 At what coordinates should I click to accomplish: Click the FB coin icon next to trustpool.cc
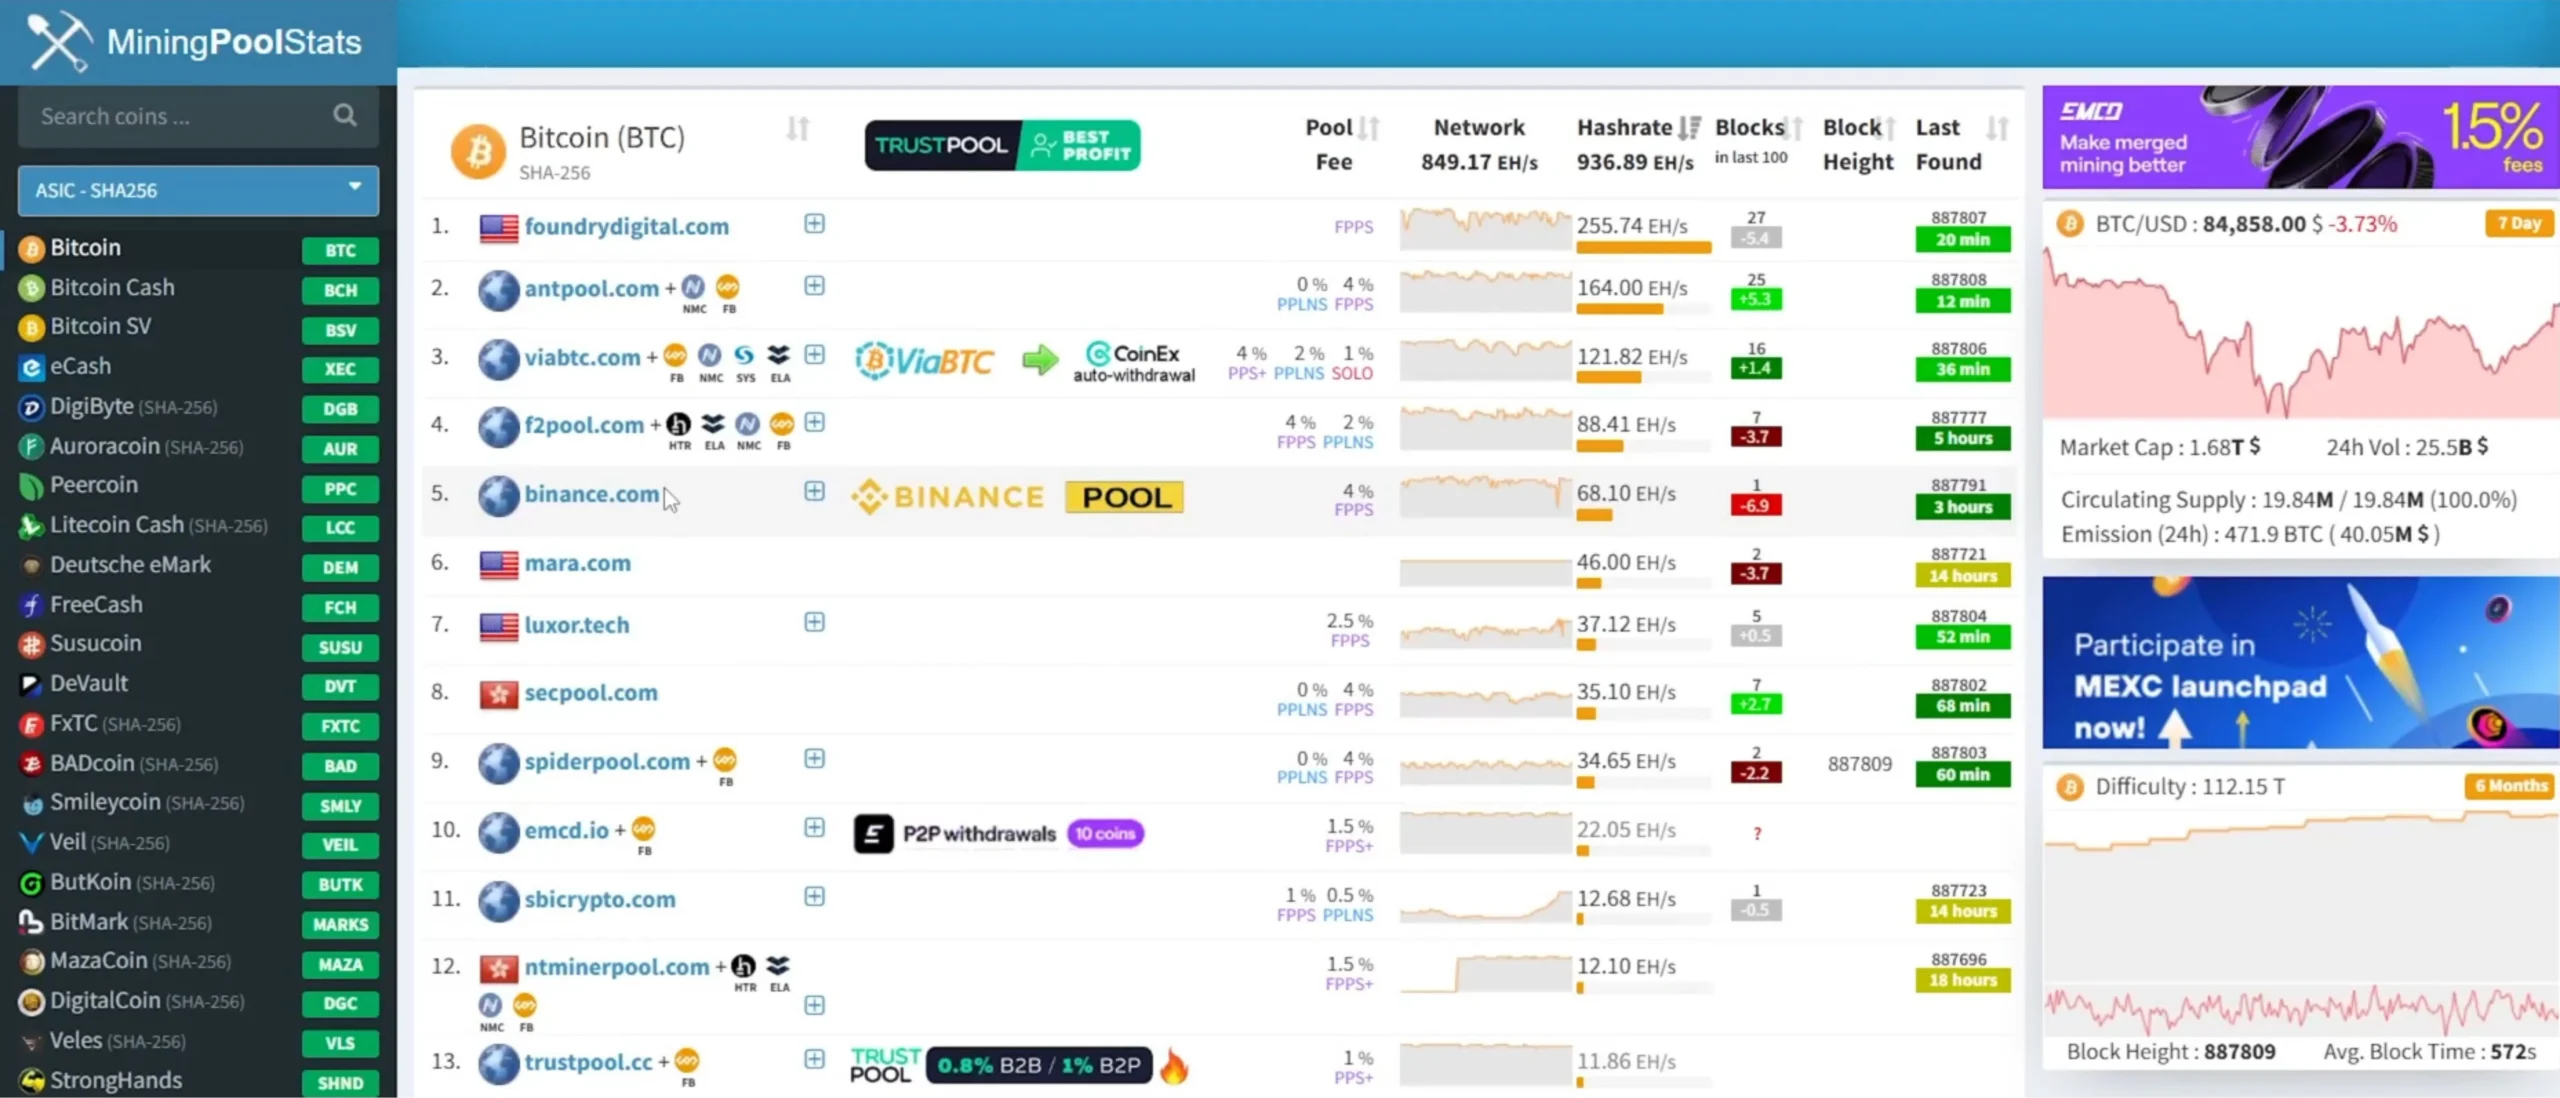click(687, 1060)
